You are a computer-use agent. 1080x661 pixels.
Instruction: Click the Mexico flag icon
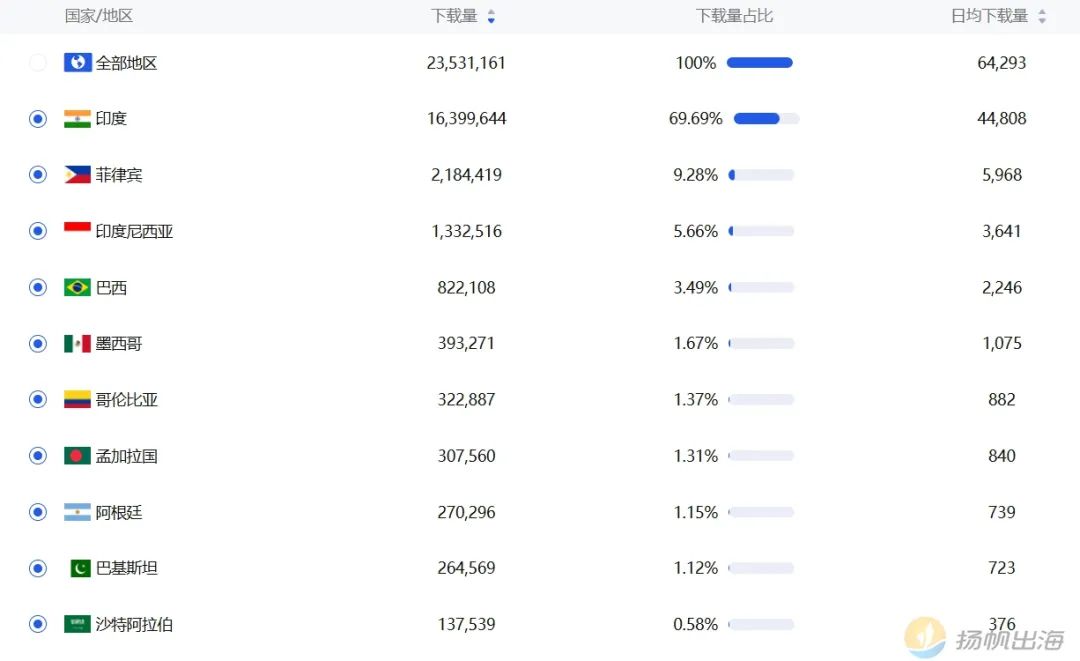(x=77, y=344)
